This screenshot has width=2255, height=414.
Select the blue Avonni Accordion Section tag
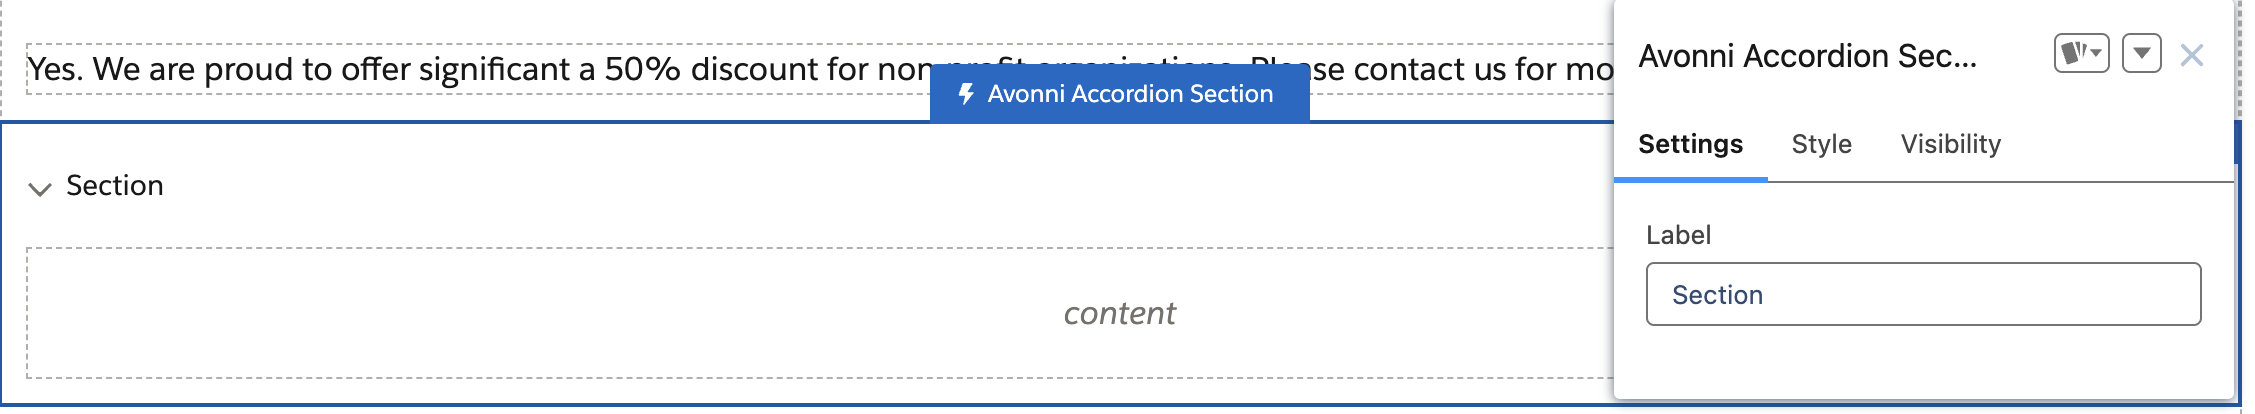(1130, 94)
